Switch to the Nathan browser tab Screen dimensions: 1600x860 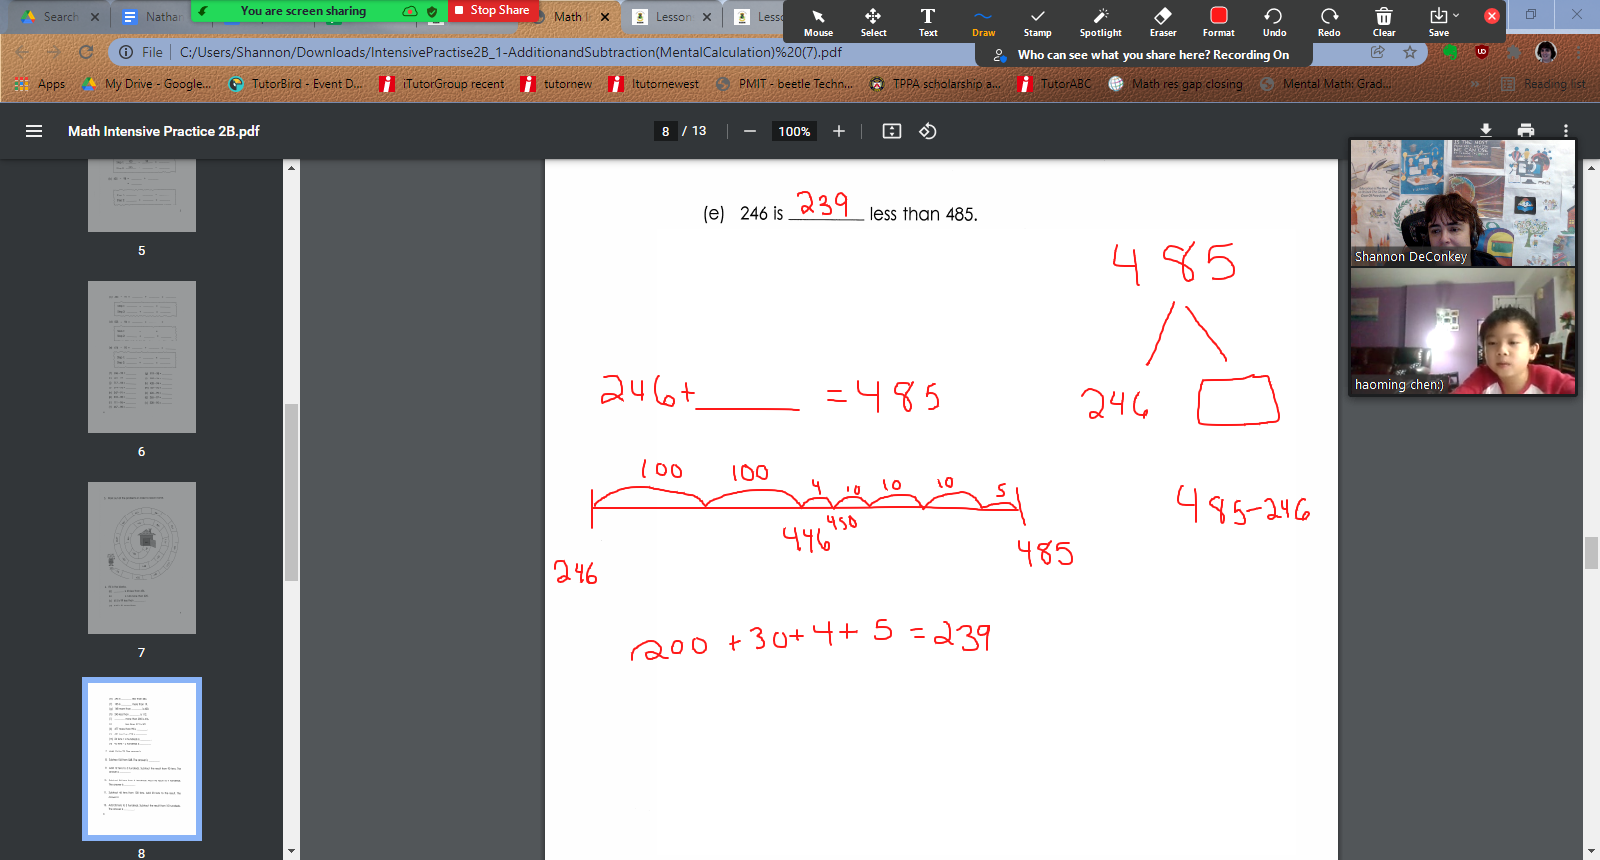pyautogui.click(x=152, y=17)
